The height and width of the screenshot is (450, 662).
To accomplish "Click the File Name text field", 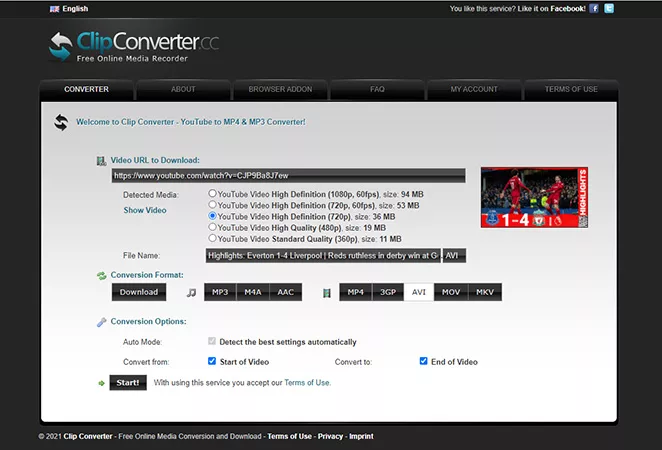I will (323, 255).
